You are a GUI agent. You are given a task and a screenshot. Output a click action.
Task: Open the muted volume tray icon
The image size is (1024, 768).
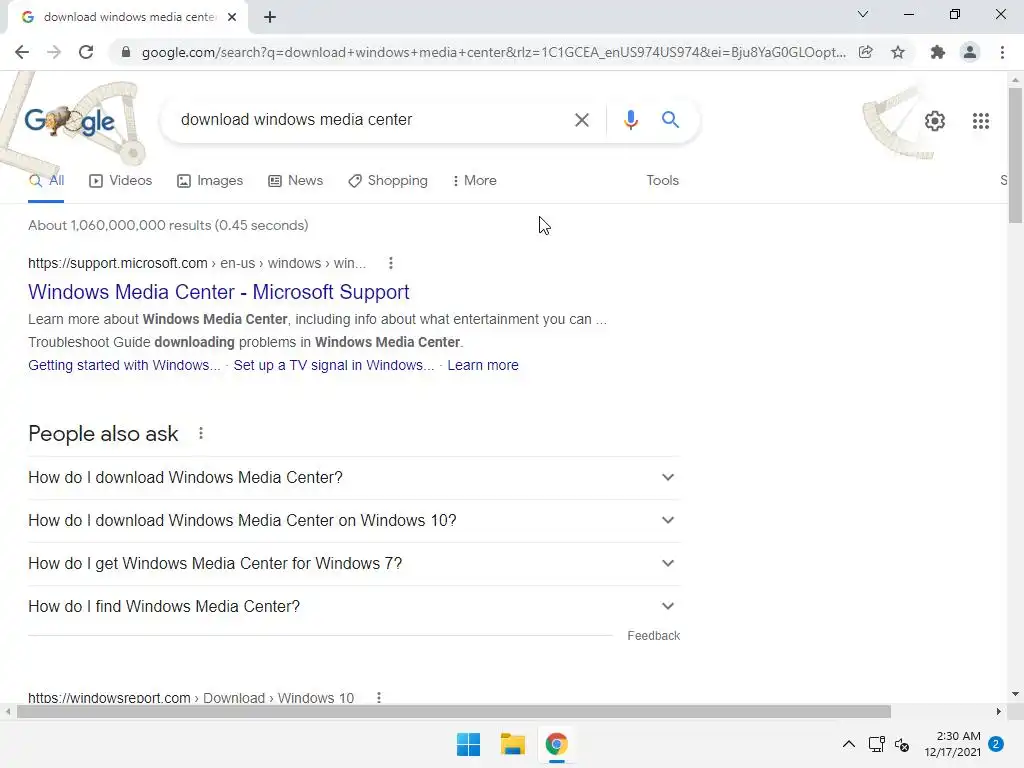(902, 744)
